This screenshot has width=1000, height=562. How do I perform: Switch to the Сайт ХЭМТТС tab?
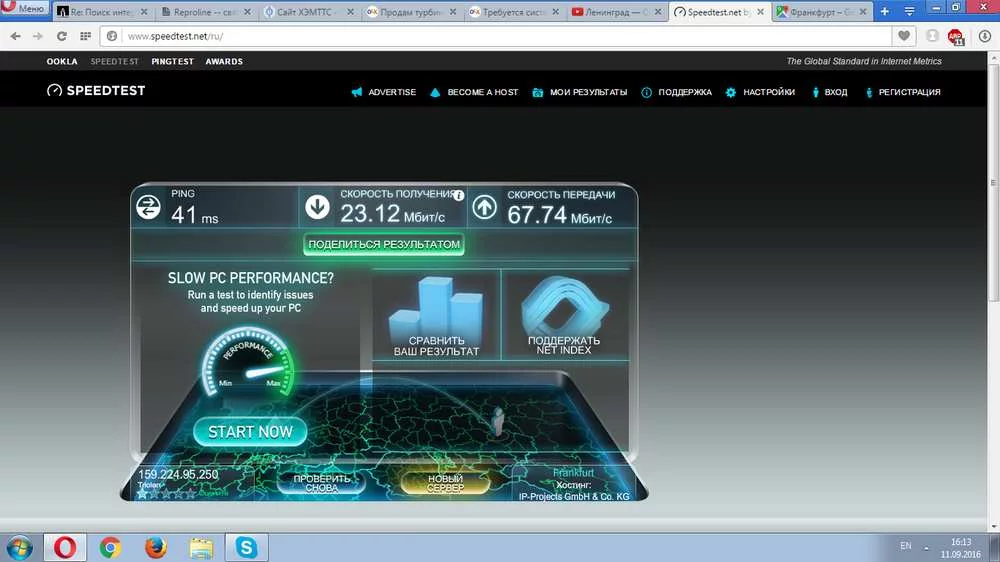click(309, 11)
